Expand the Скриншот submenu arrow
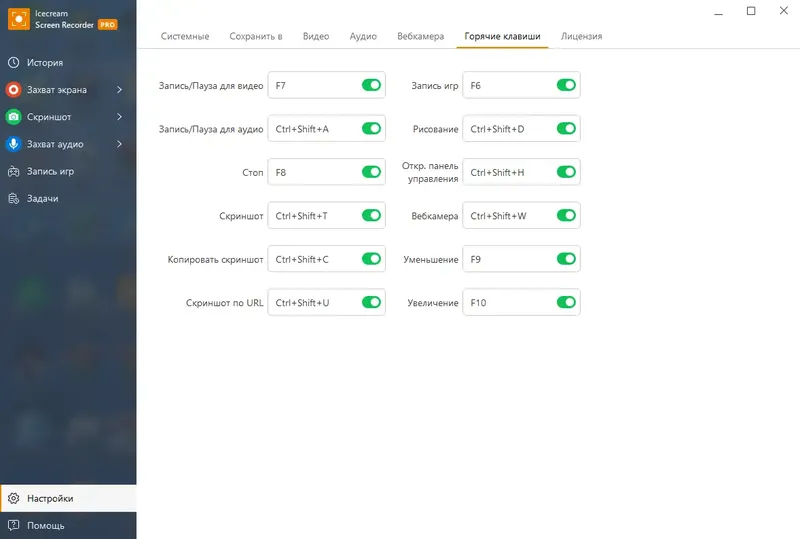This screenshot has width=800, height=539. (x=119, y=117)
